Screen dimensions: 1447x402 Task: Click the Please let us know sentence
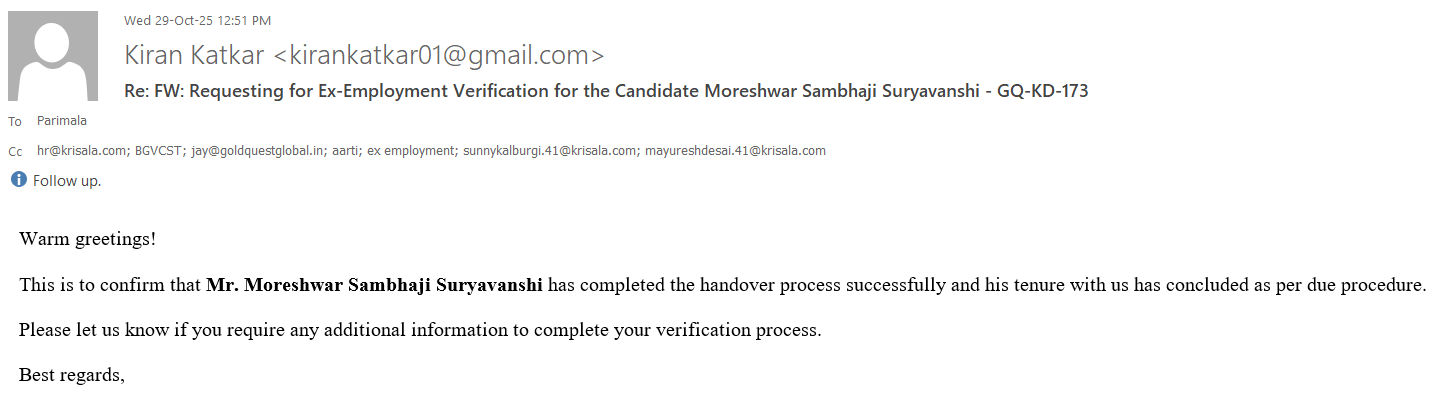click(420, 330)
